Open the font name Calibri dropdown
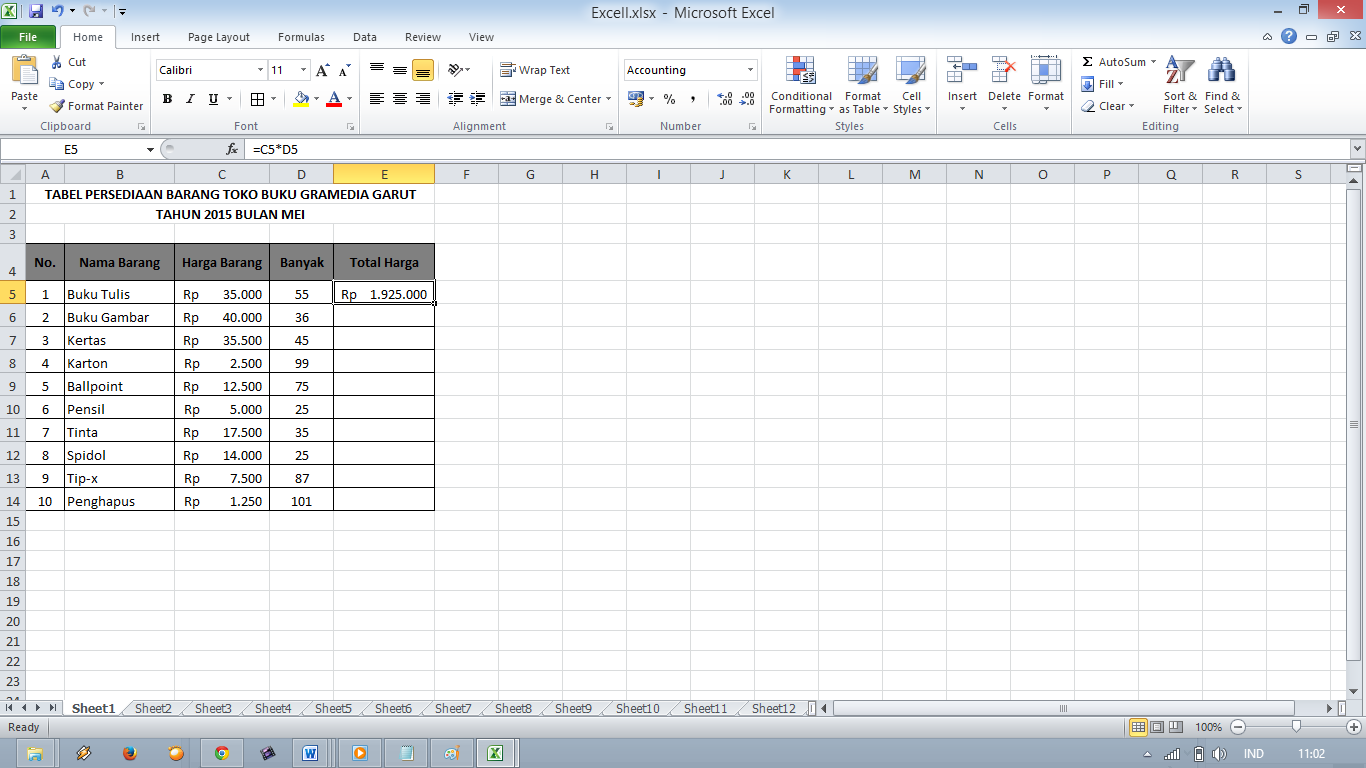The image size is (1366, 768). click(260, 70)
